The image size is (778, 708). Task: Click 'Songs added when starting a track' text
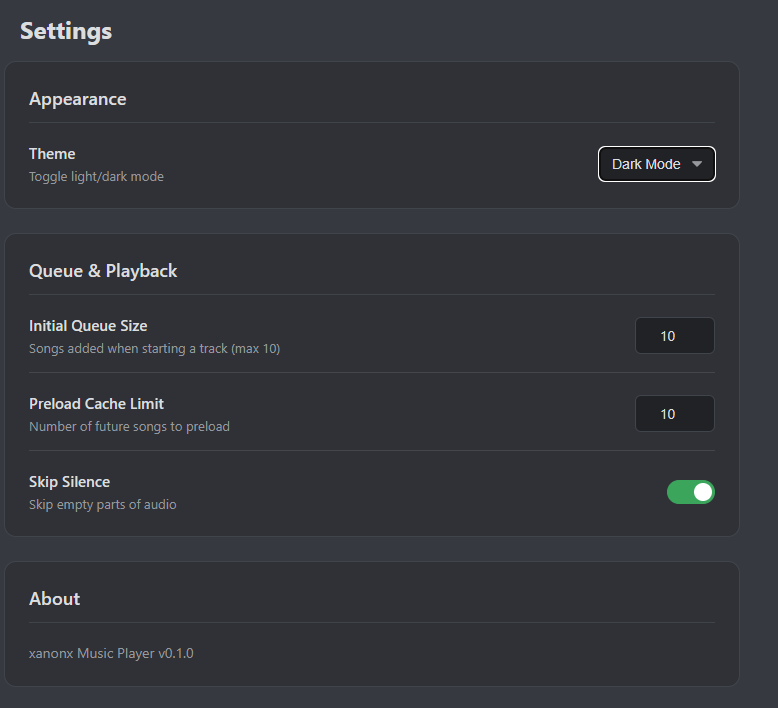coord(154,349)
